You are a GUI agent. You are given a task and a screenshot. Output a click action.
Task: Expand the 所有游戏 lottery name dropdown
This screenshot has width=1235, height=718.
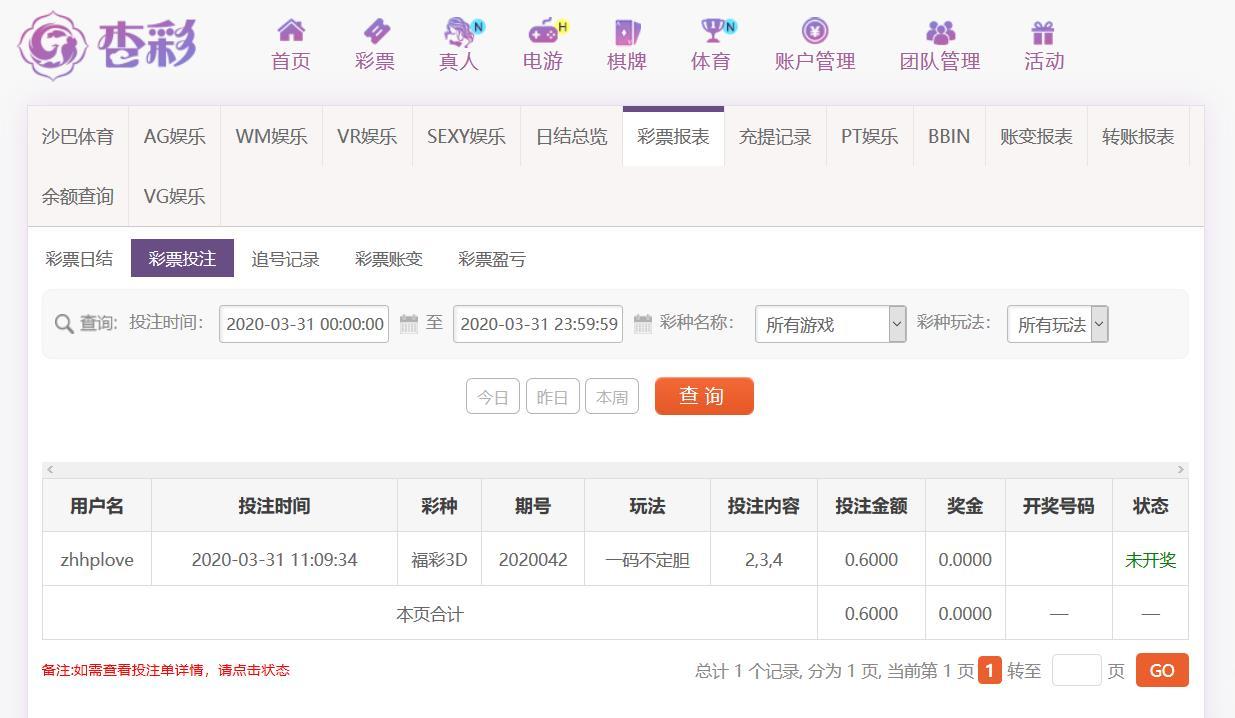(x=830, y=324)
